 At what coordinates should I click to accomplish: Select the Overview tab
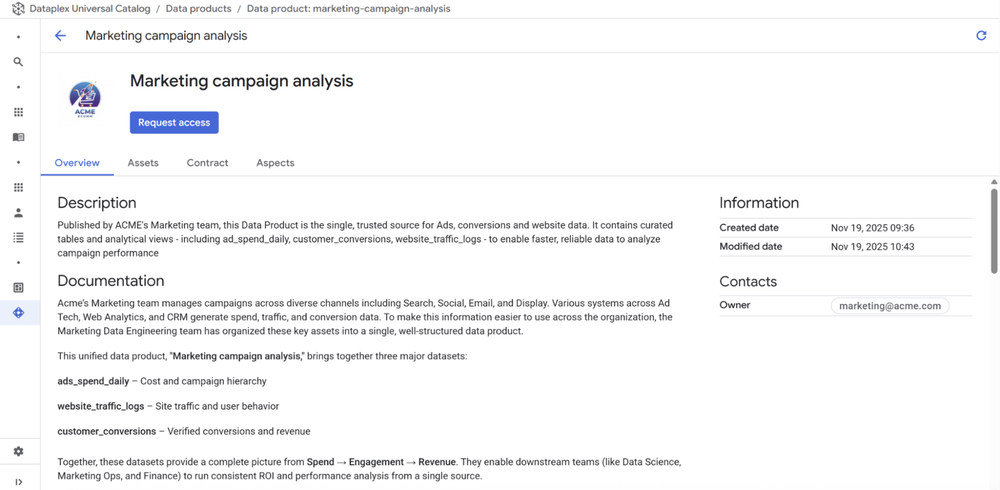(x=77, y=163)
